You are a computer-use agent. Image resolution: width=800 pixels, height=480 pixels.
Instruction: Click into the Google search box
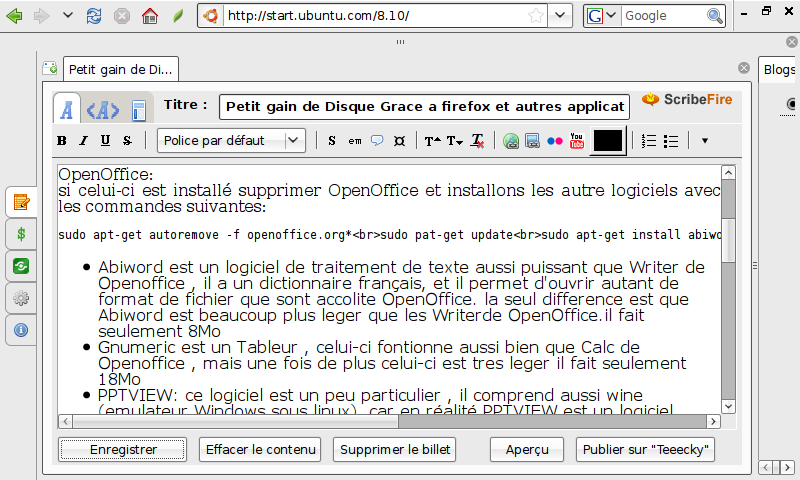pos(662,16)
